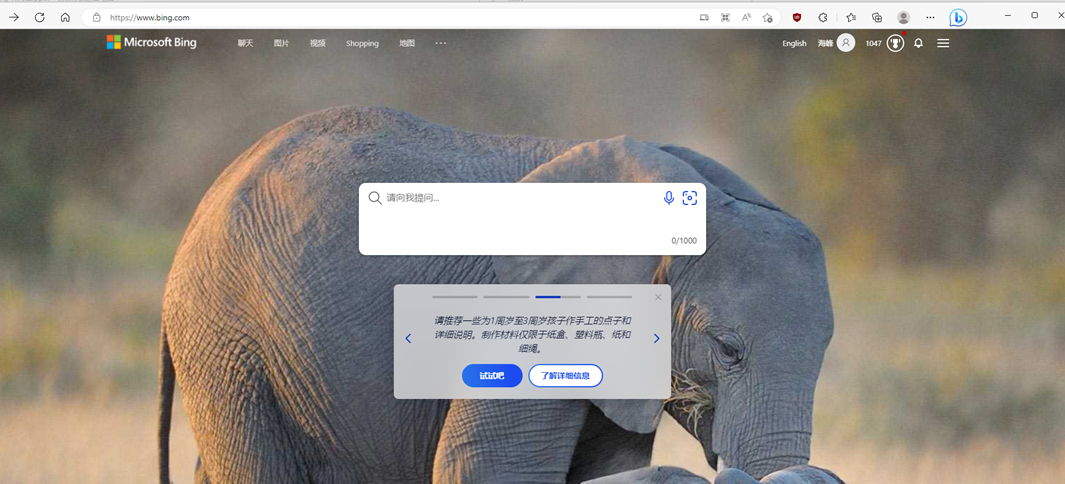Maximize the browser window
Screen dimensions: 1065x484
point(1034,15)
